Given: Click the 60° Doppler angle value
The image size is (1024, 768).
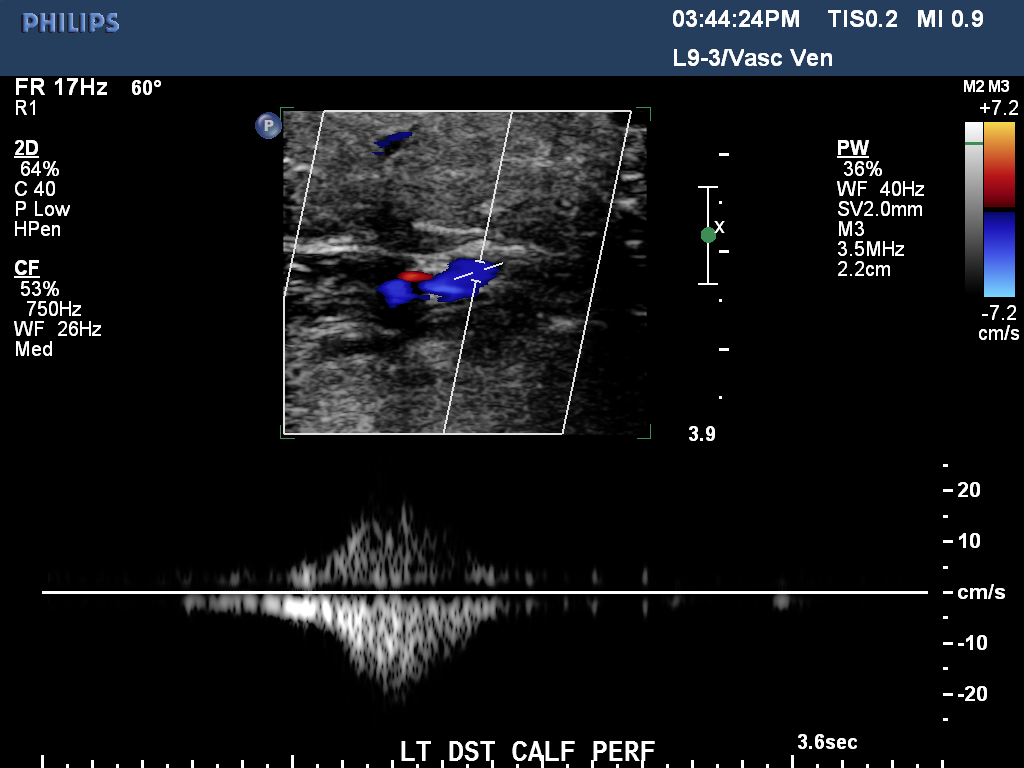Looking at the screenshot, I should pyautogui.click(x=146, y=88).
